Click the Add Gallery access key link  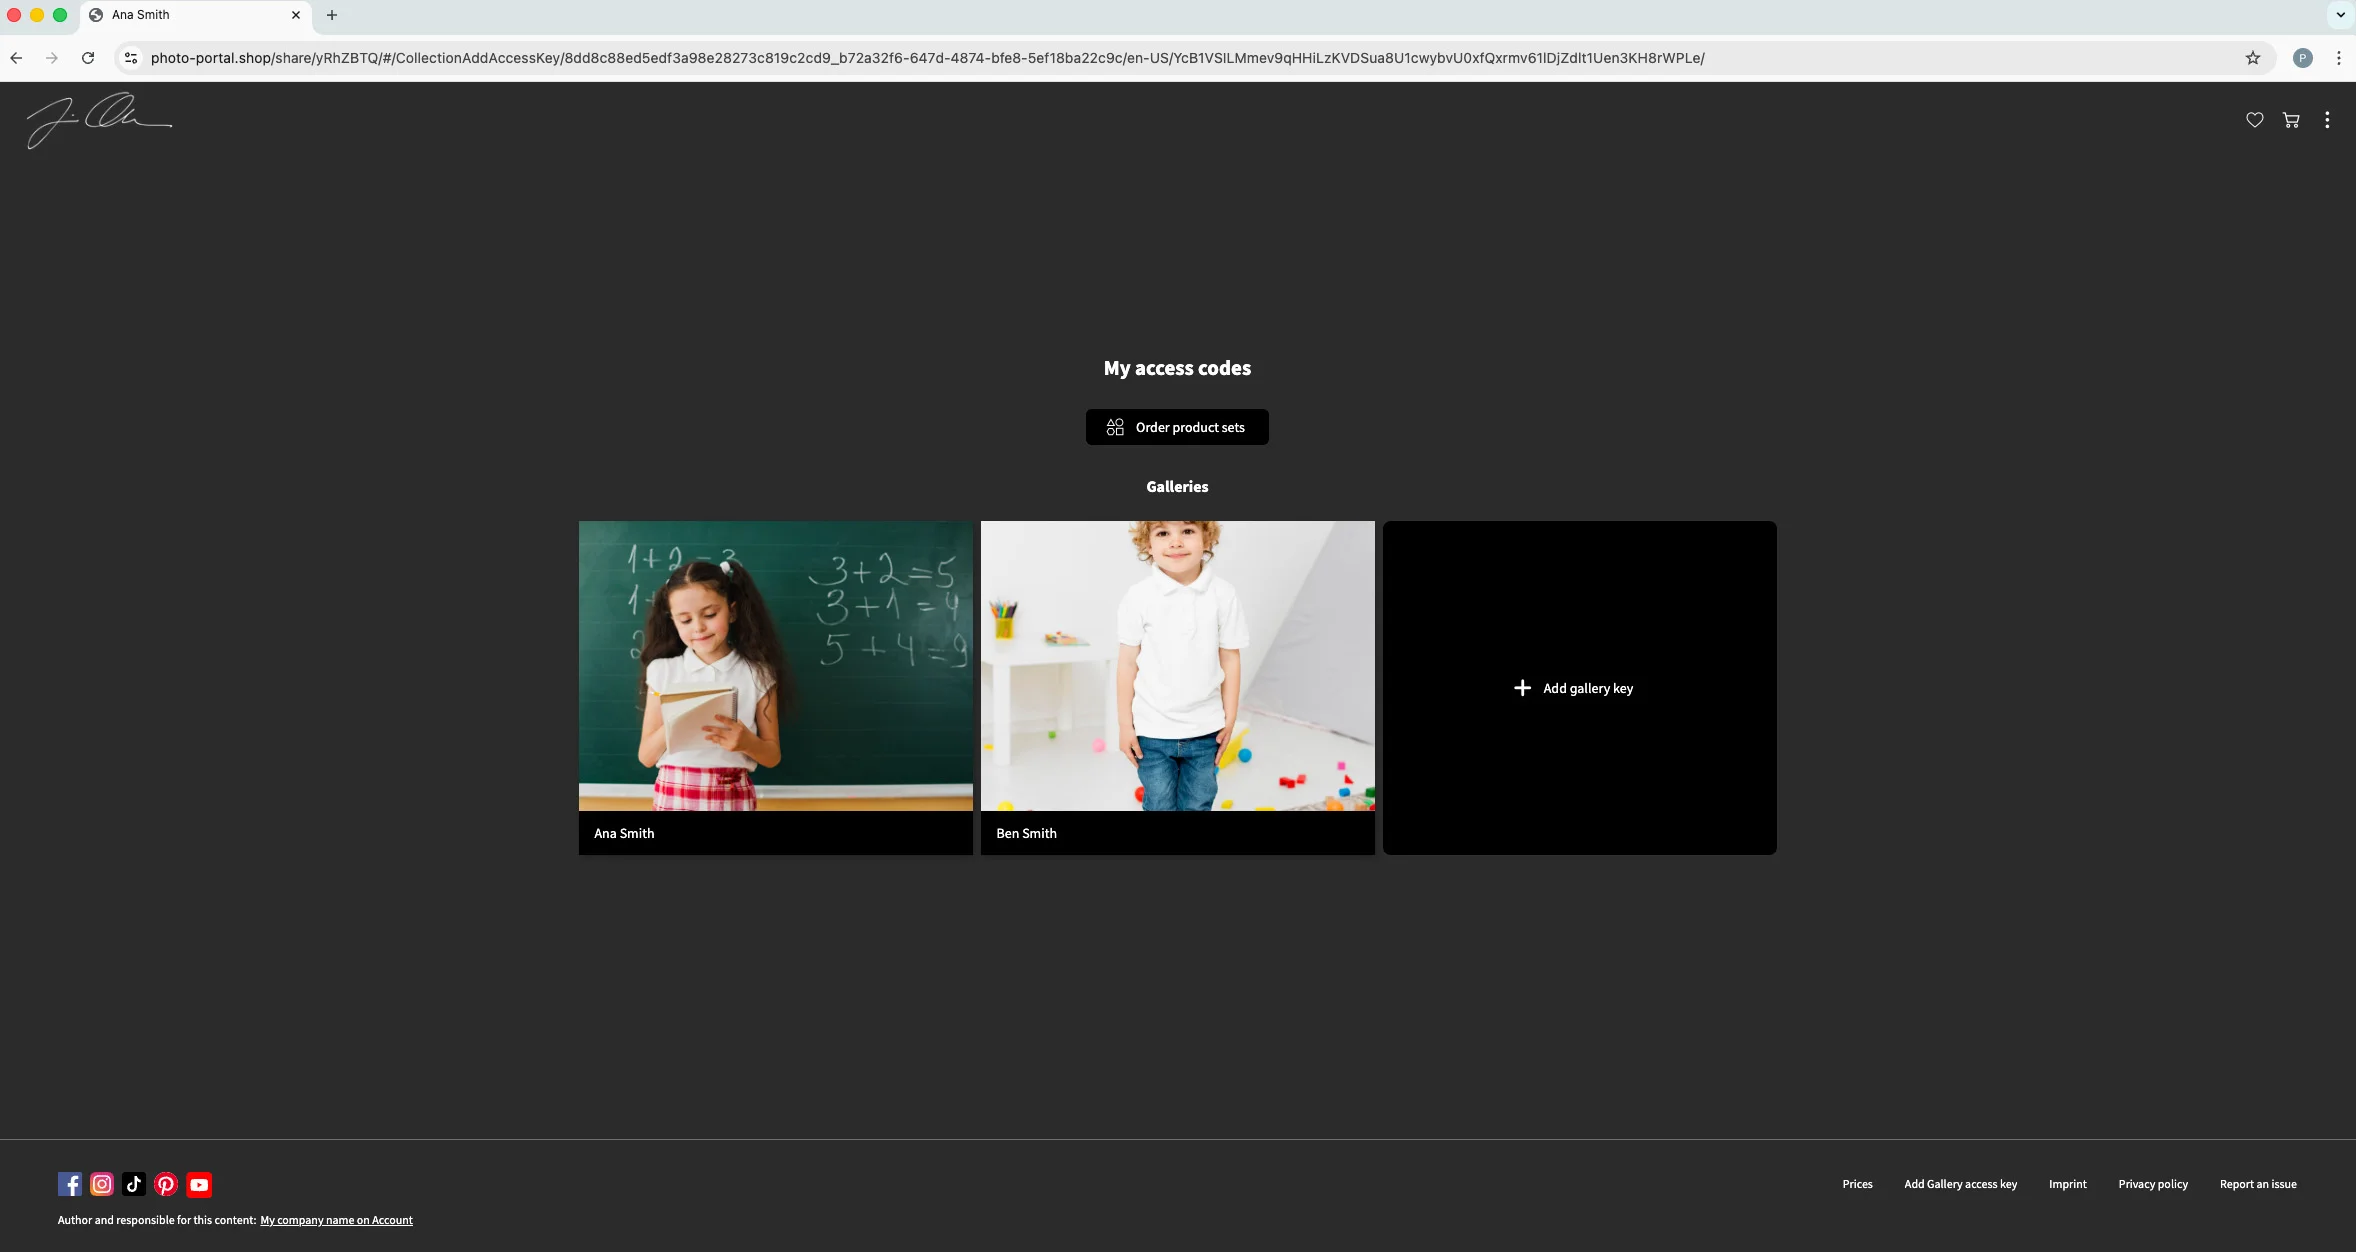click(1960, 1184)
